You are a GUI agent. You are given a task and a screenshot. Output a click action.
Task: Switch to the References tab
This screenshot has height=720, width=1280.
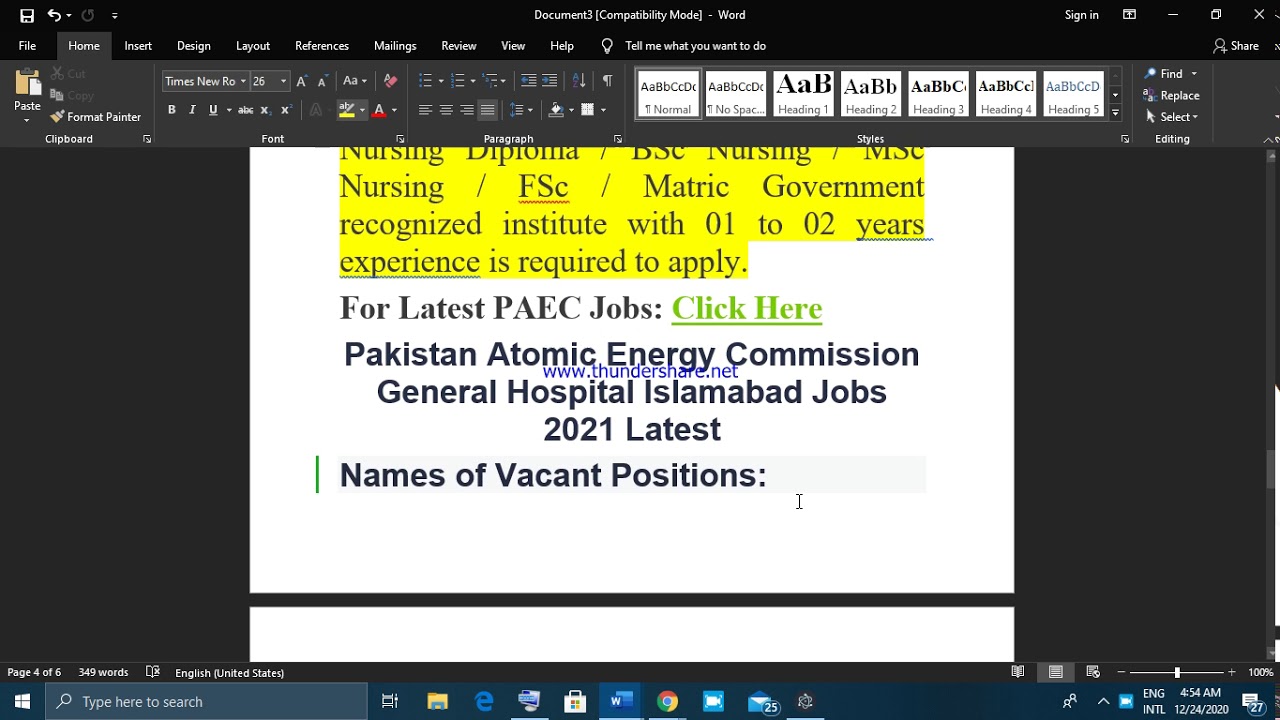[x=322, y=46]
